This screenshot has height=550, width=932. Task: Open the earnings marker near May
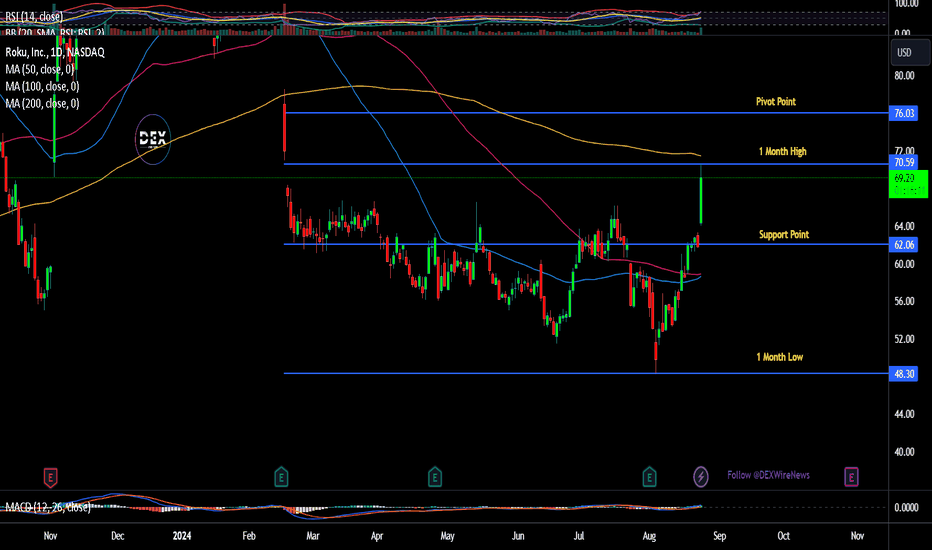tap(434, 477)
